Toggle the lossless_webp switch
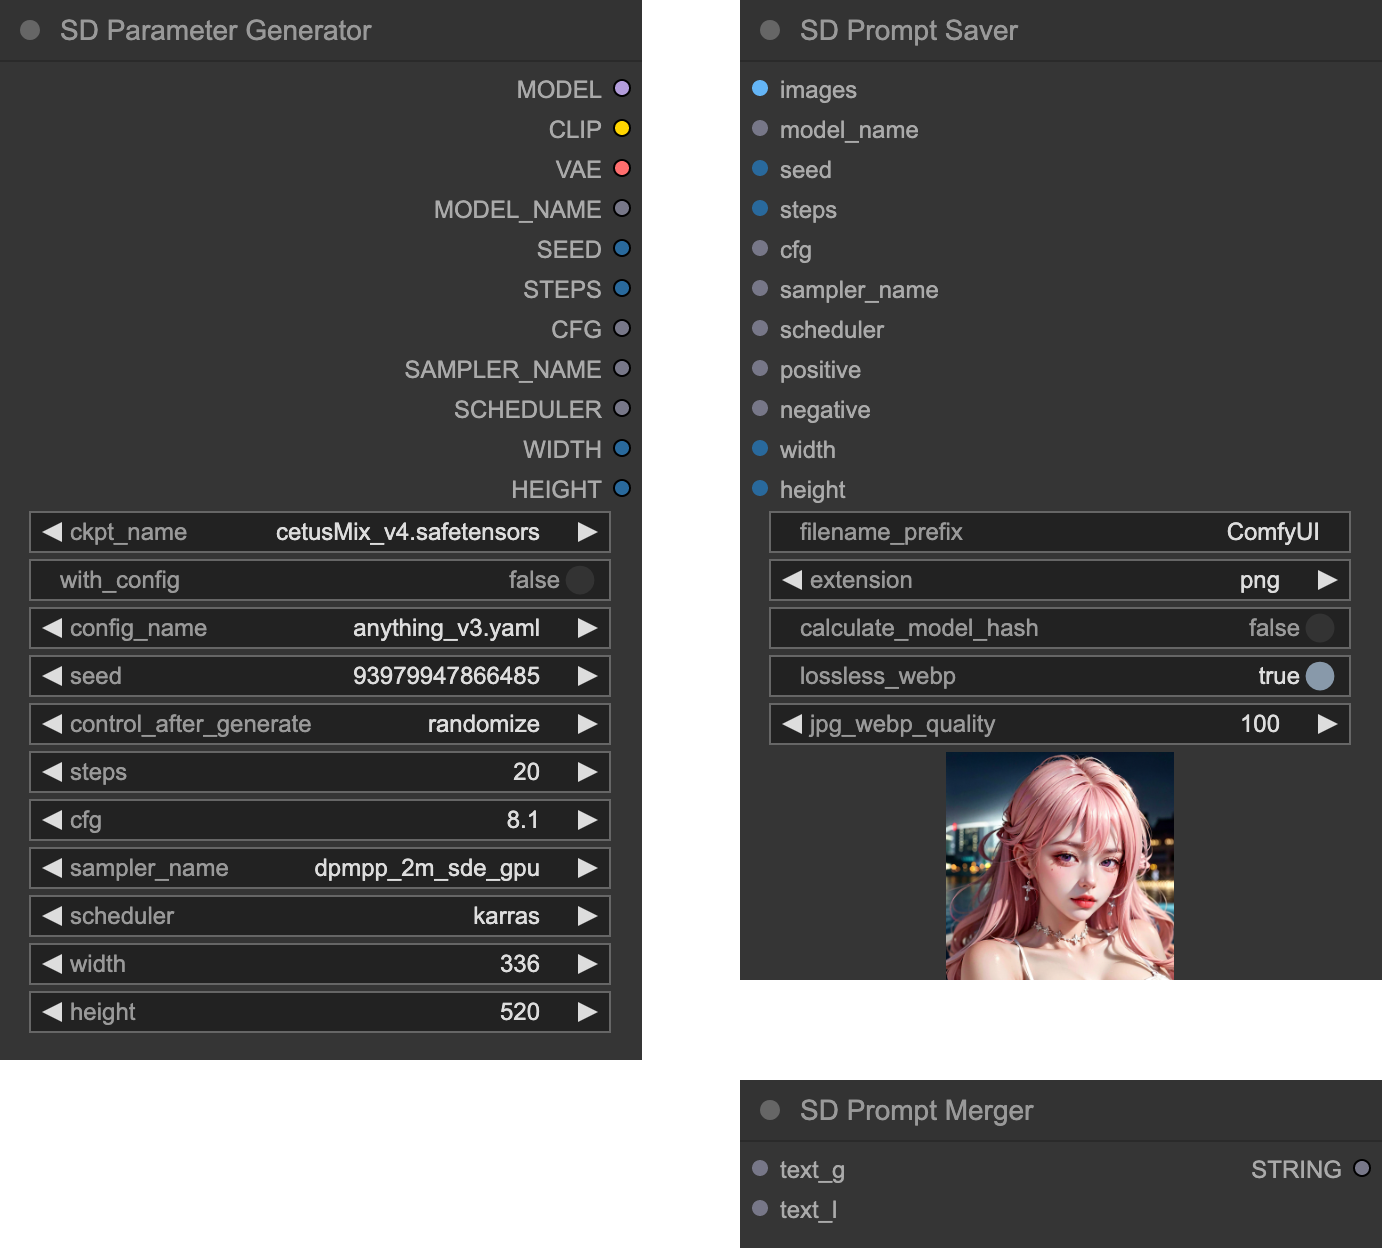This screenshot has width=1382, height=1248. click(x=1320, y=676)
